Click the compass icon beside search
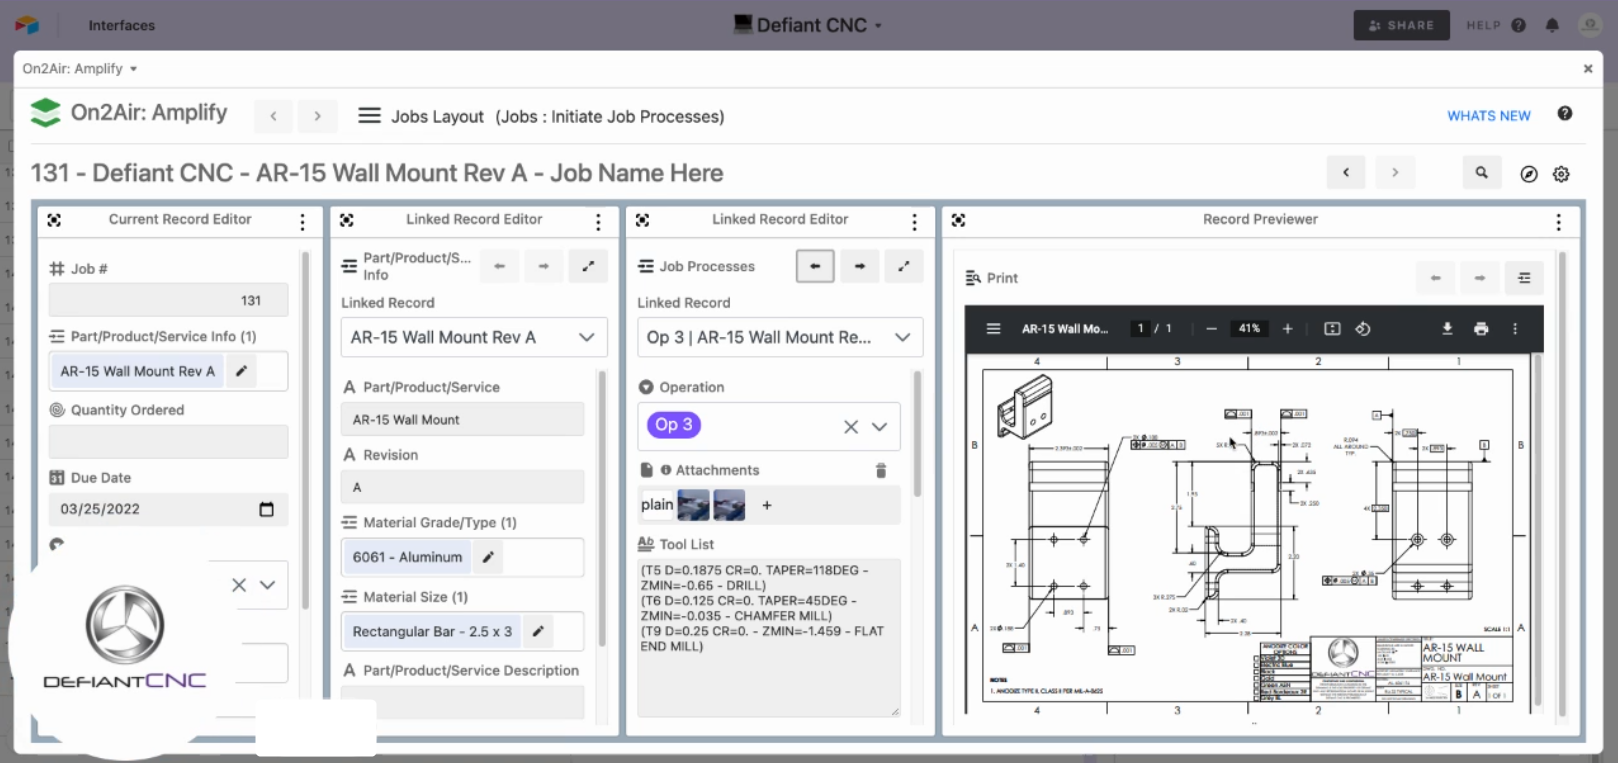Screen dimensions: 1618x763 point(1528,174)
